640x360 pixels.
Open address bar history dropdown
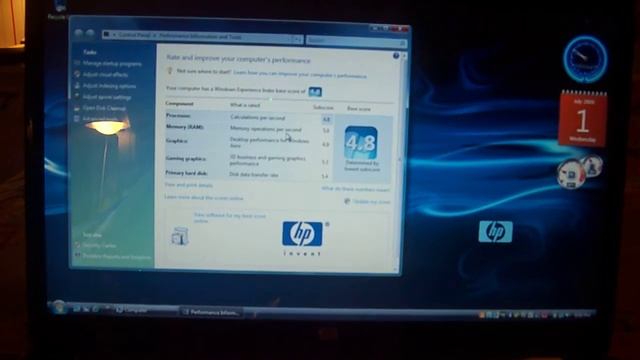(297, 39)
